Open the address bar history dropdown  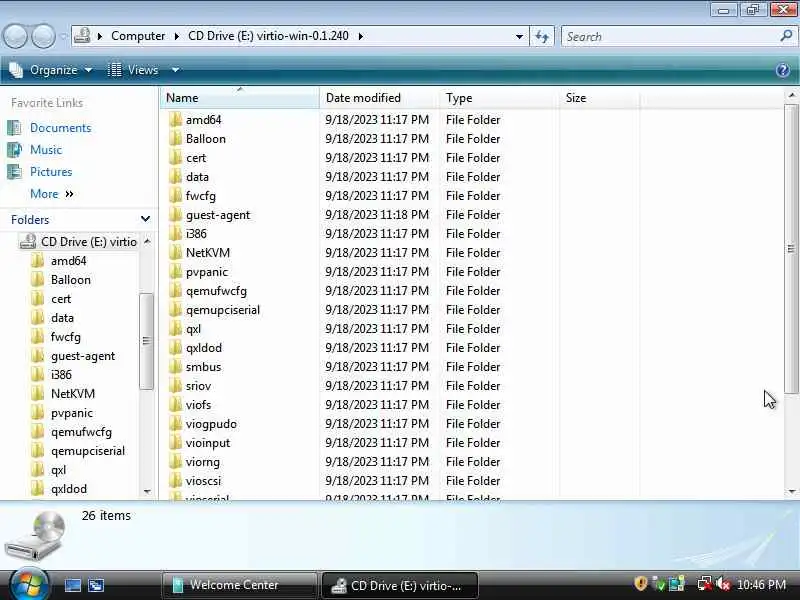tap(519, 36)
